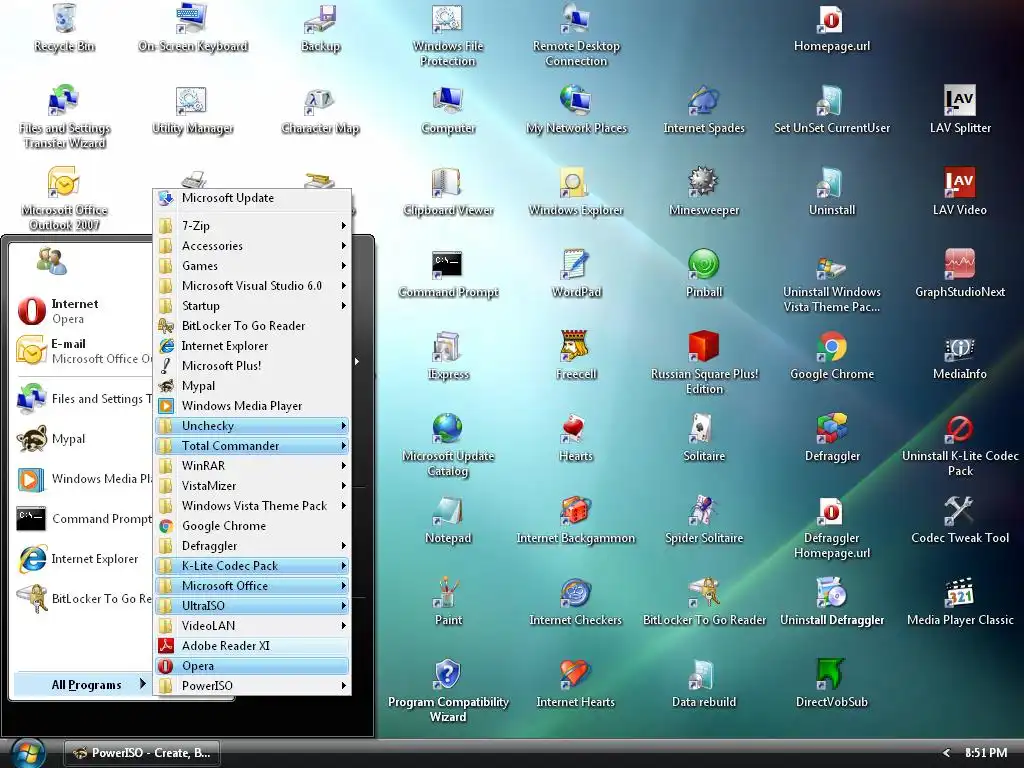Screen dimensions: 1024x768
Task: Launch Freecell from the desktop
Action: click(576, 356)
